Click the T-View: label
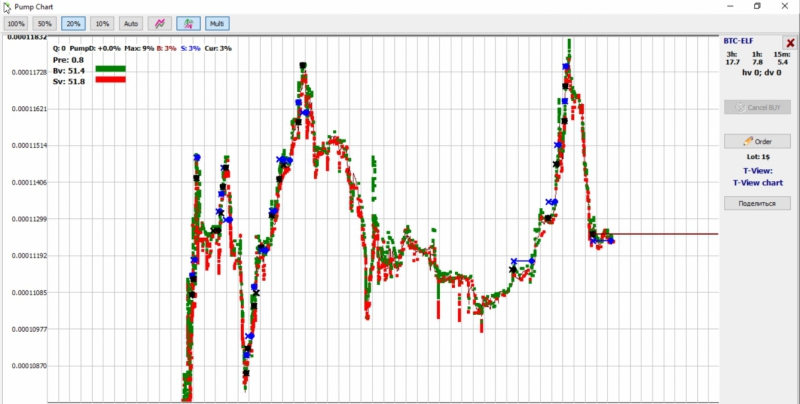This screenshot has width=800, height=404. tap(757, 171)
